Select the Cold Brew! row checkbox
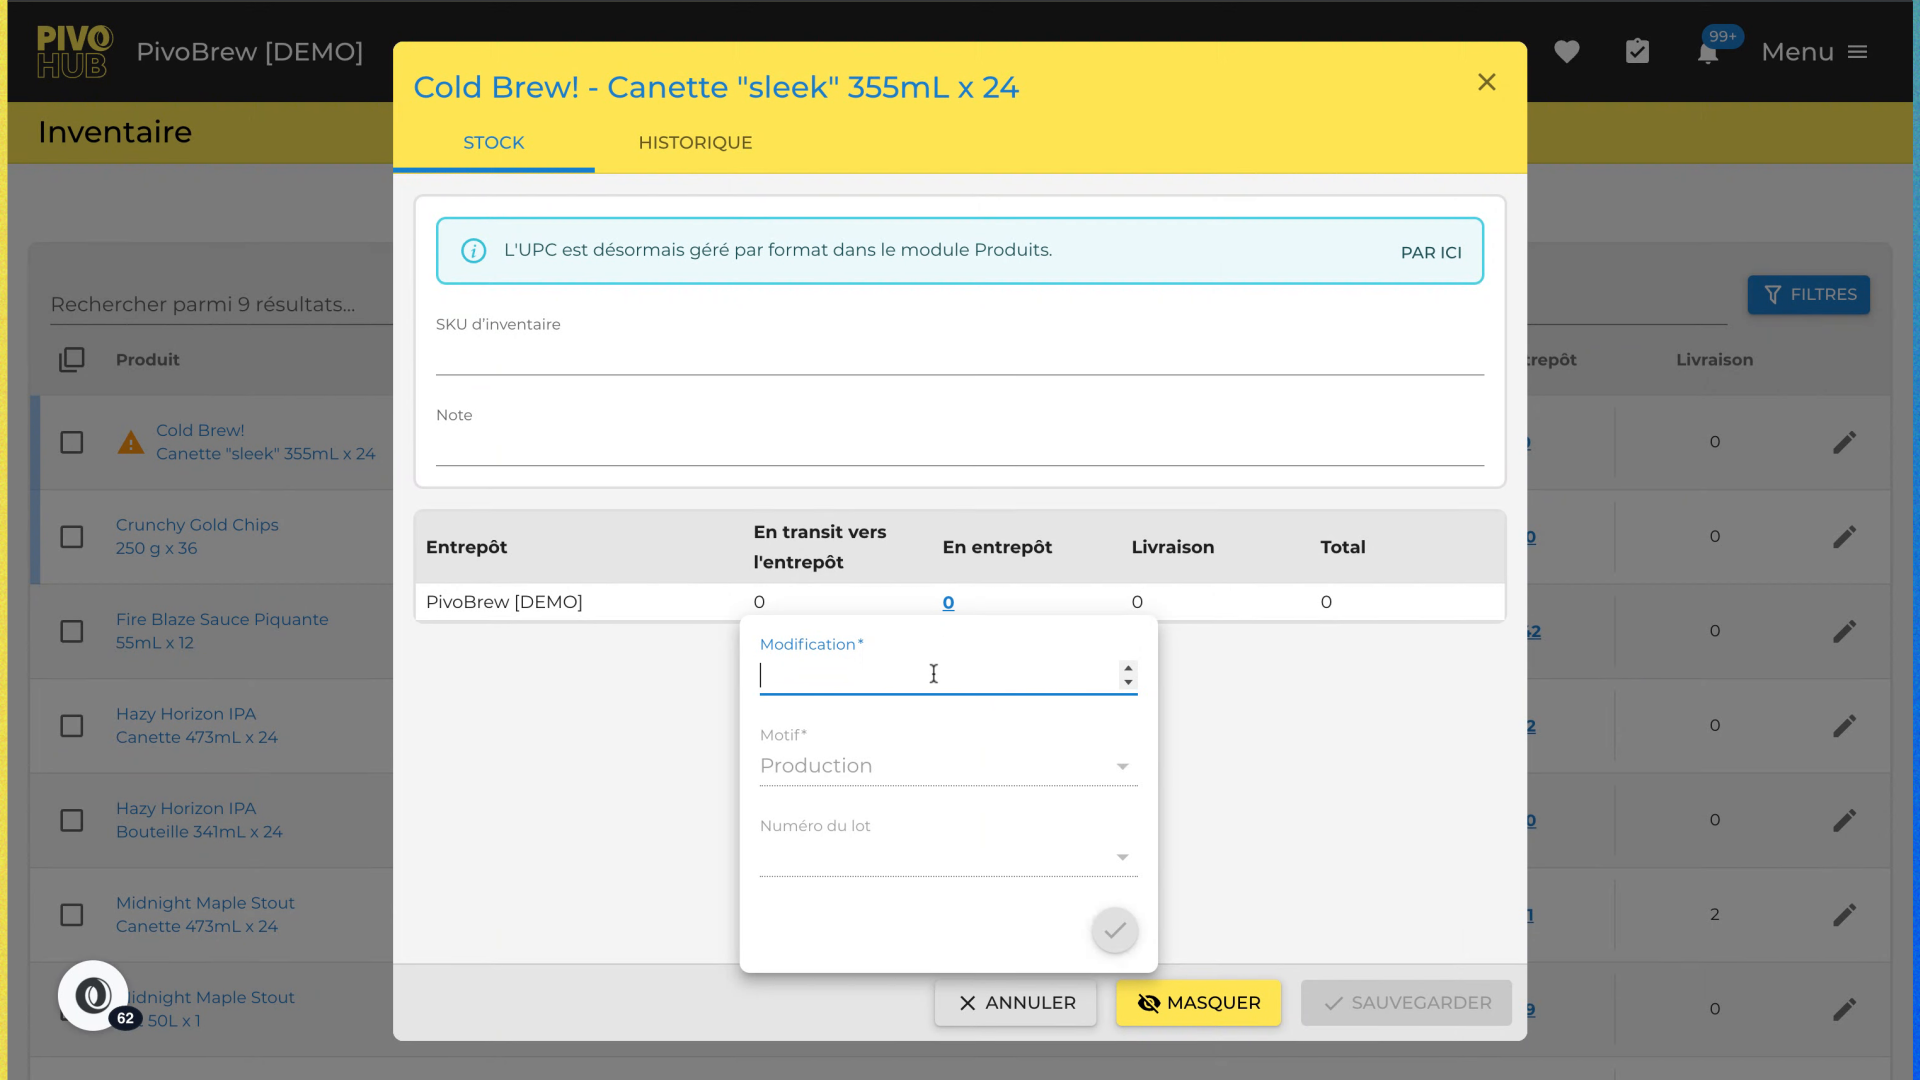 pyautogui.click(x=72, y=442)
